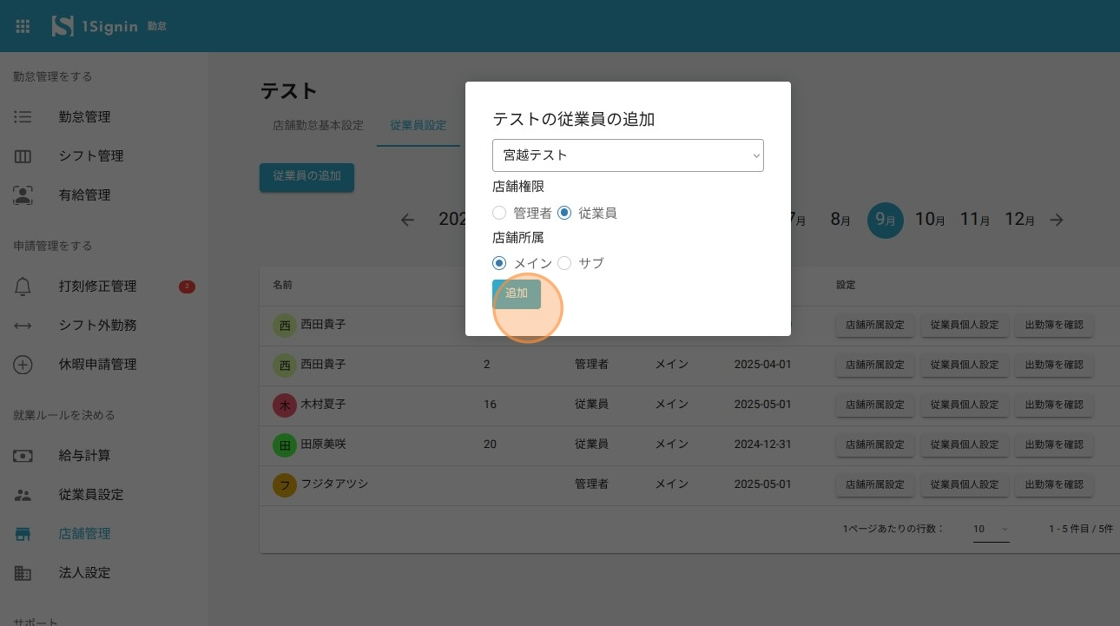Click 追加 button in dialog
The width and height of the screenshot is (1120, 626).
click(x=516, y=294)
